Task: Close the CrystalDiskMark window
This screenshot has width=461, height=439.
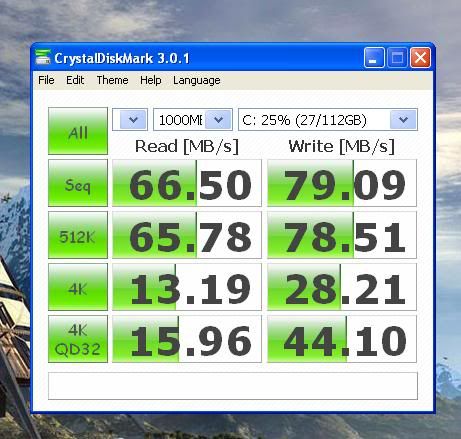Action: tap(420, 58)
